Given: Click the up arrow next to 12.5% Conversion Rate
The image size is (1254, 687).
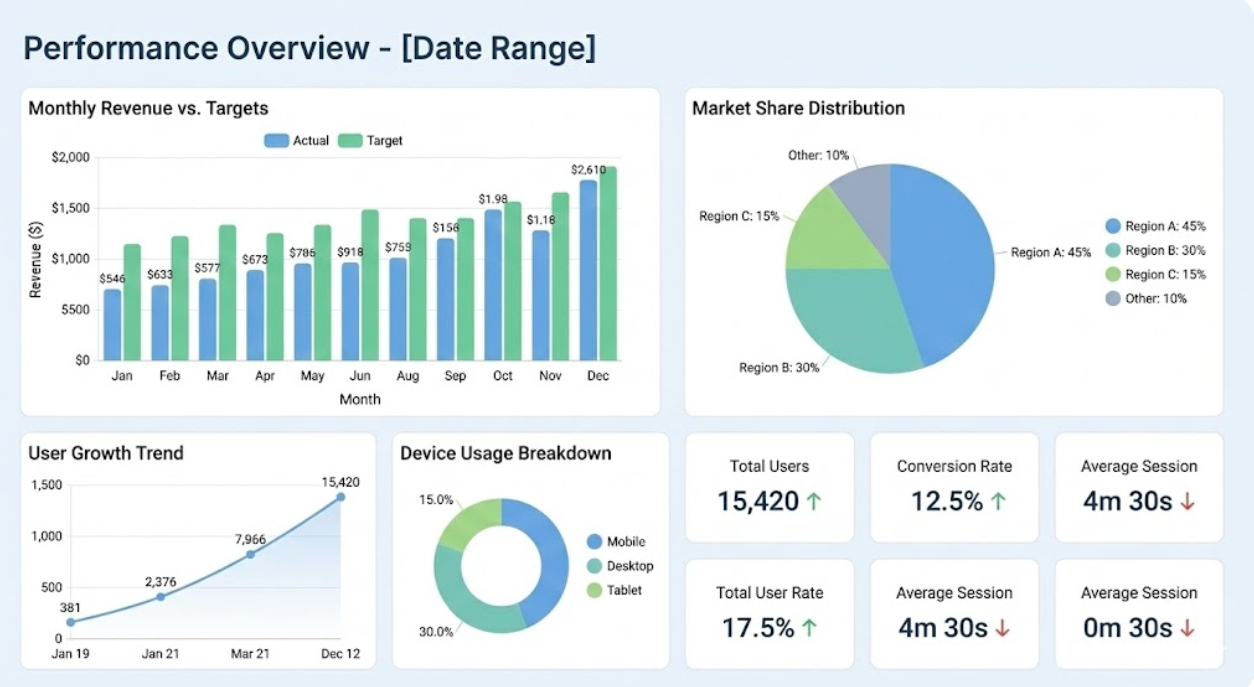Looking at the screenshot, I should point(998,501).
